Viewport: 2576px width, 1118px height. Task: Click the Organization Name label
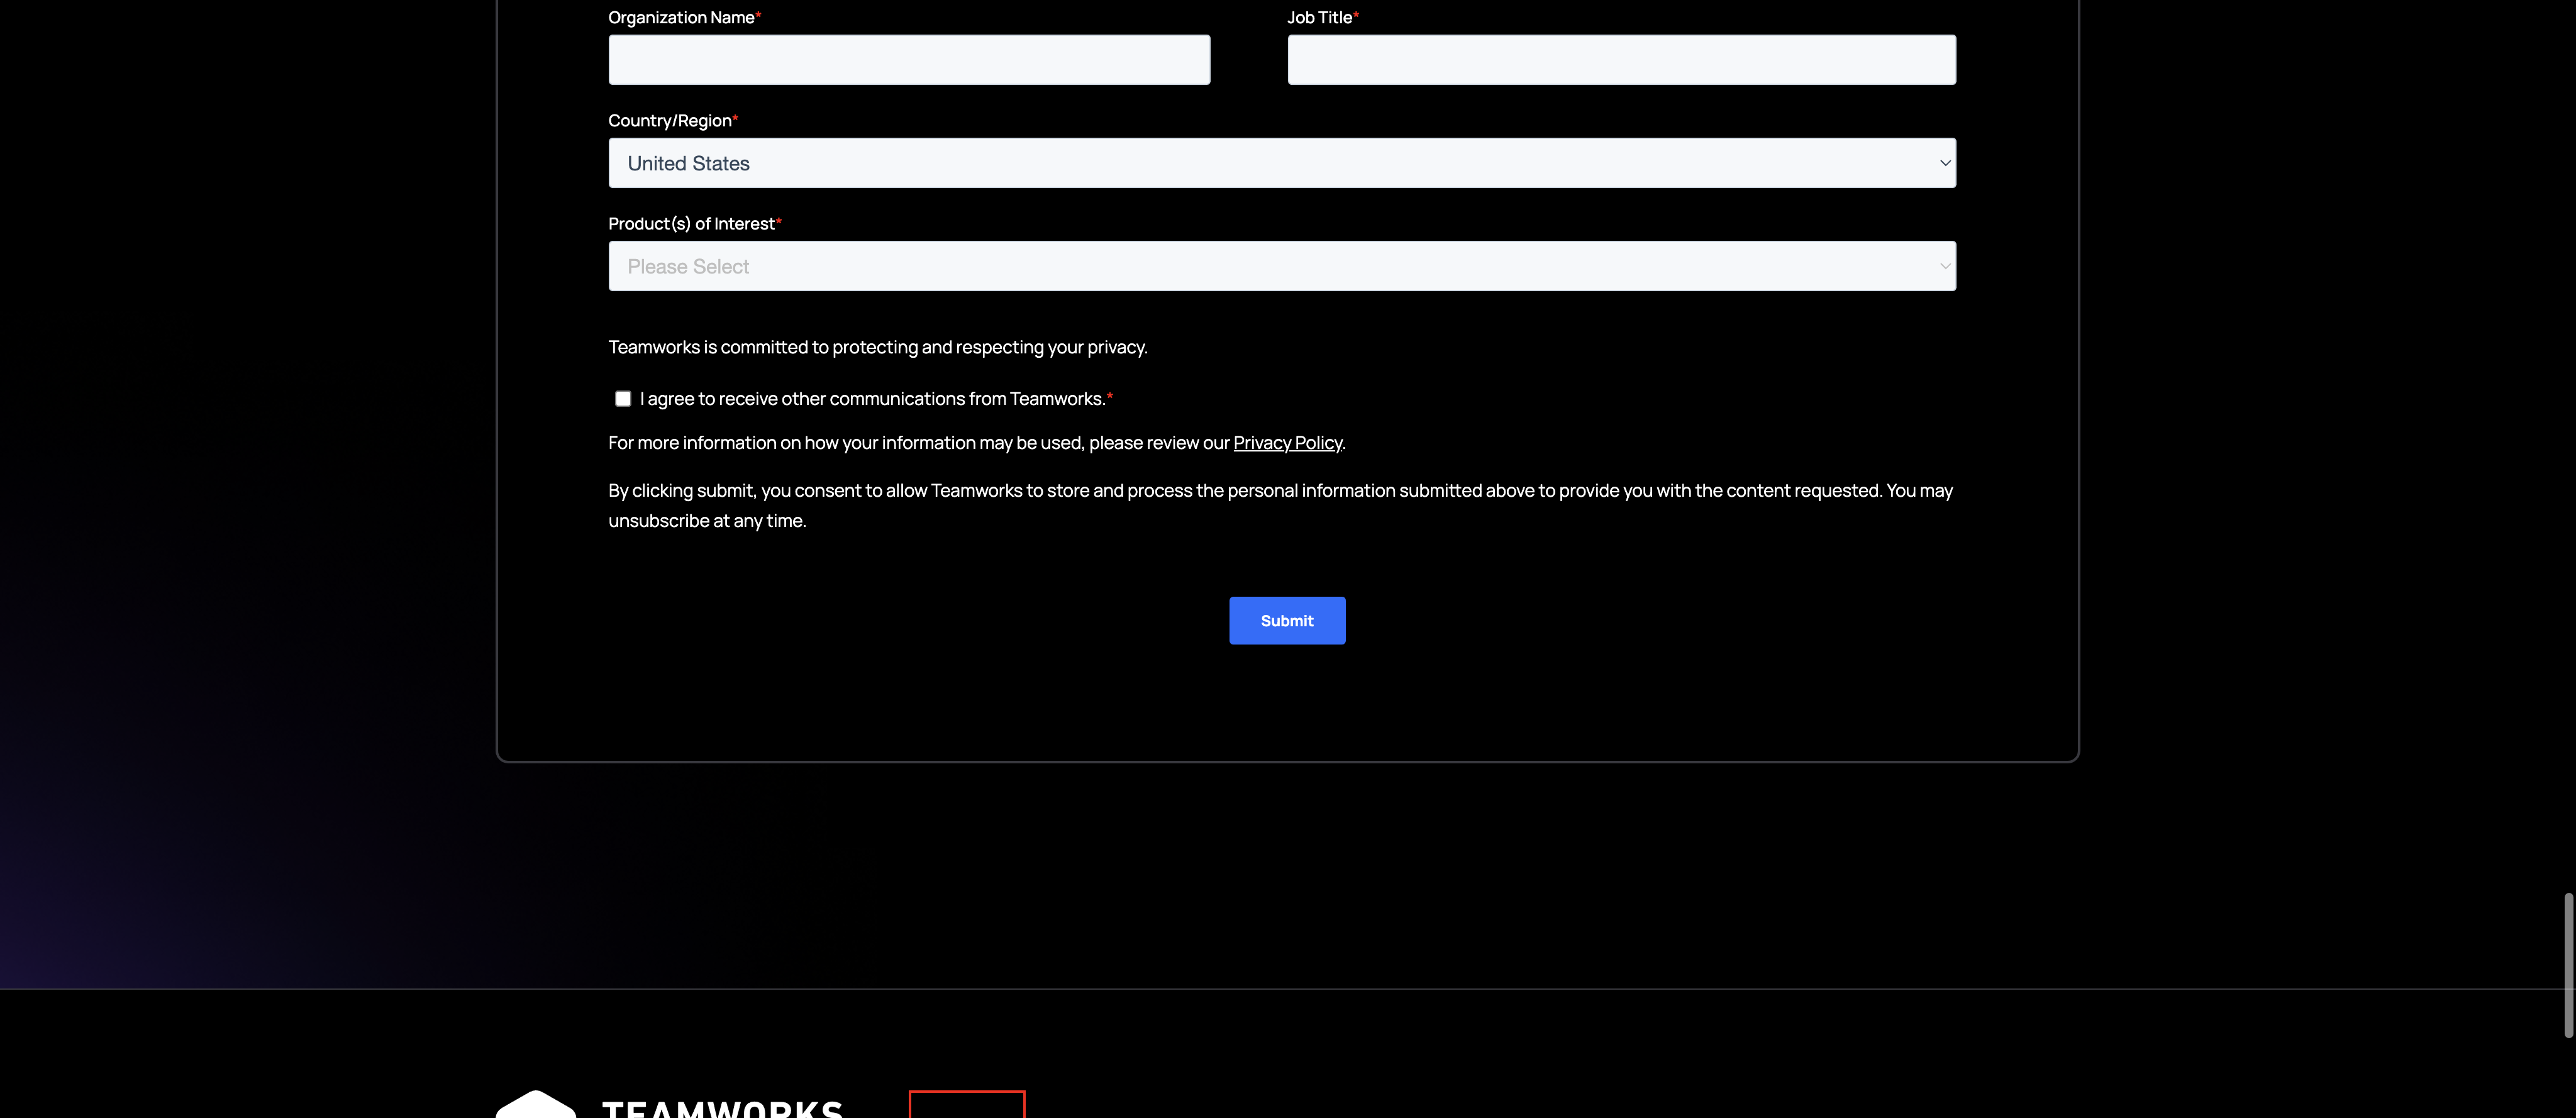pyautogui.click(x=680, y=18)
